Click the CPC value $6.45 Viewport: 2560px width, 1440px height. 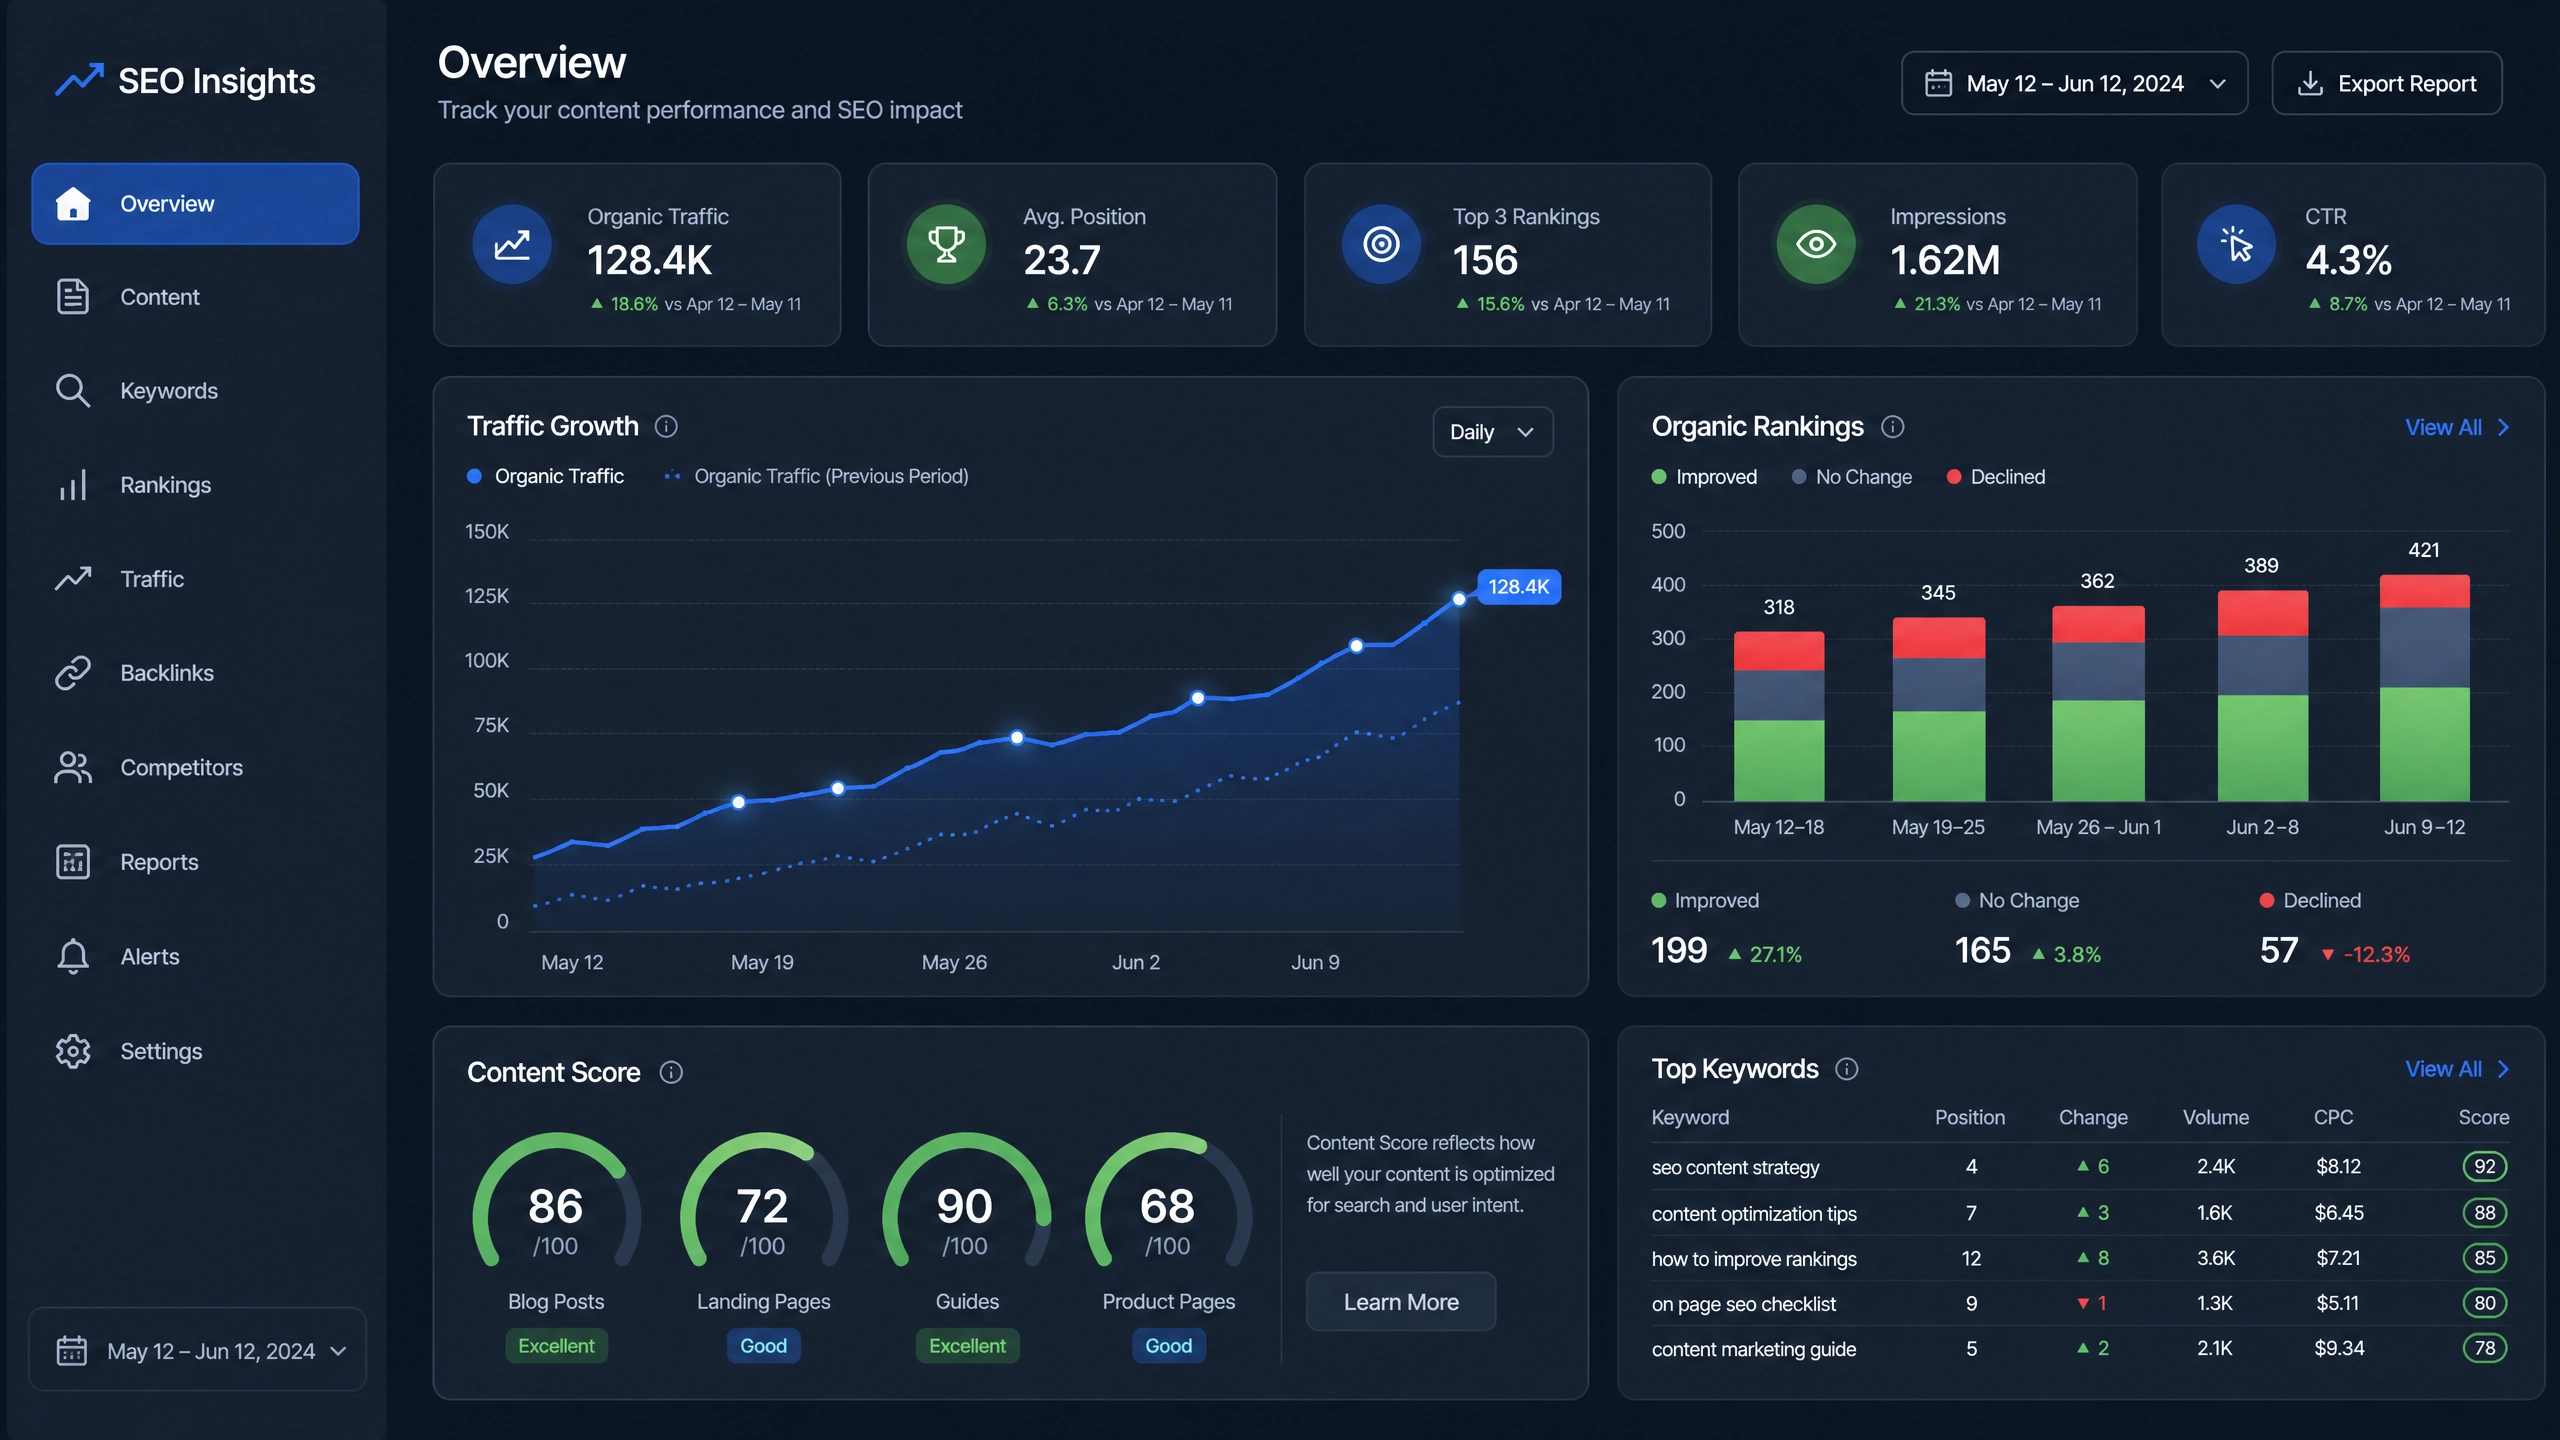pyautogui.click(x=2339, y=1213)
